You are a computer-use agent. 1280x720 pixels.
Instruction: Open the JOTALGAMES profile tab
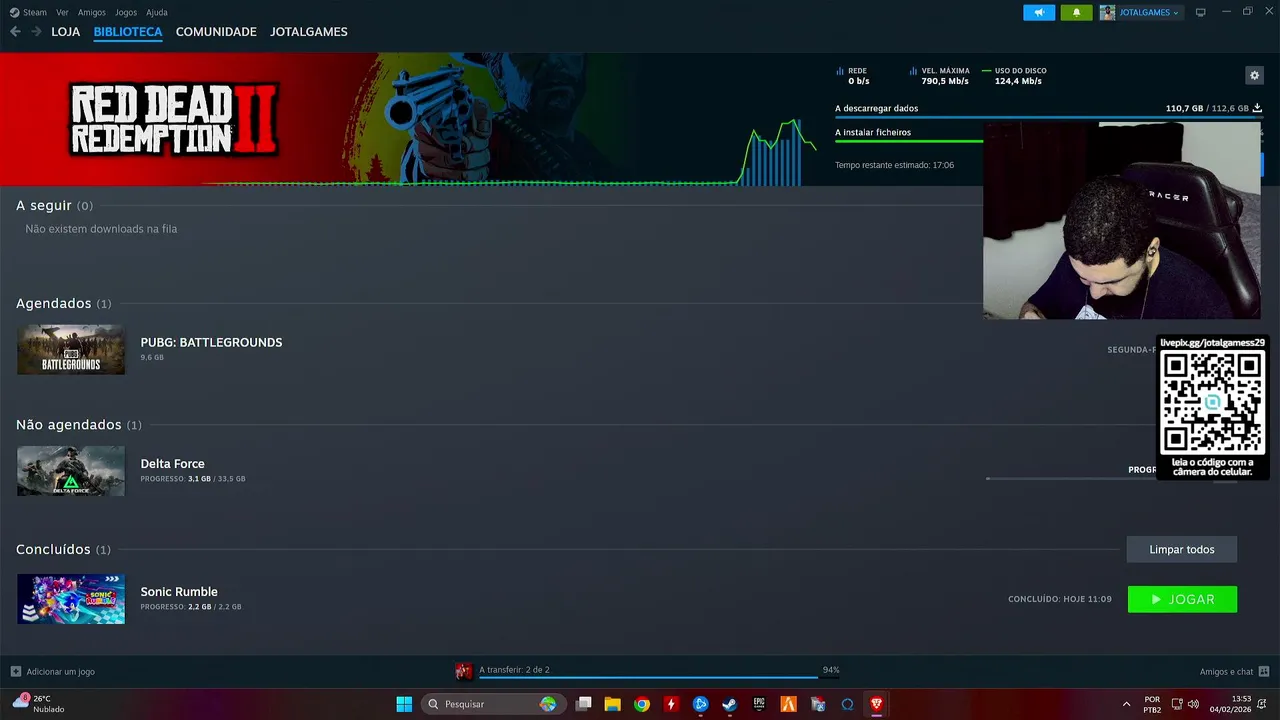click(309, 32)
